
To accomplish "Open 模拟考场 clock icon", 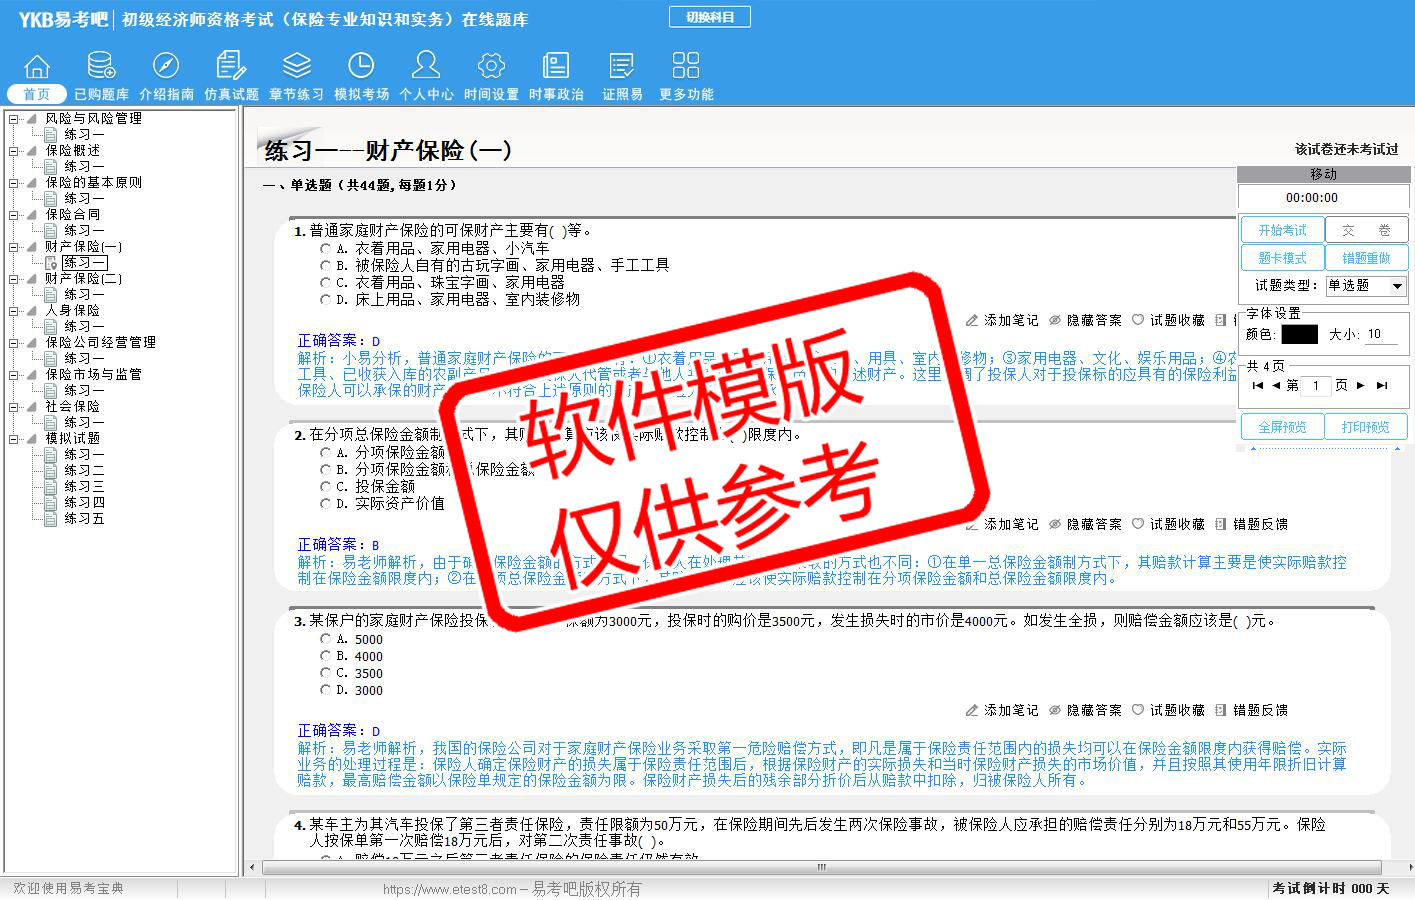I will pos(361,67).
